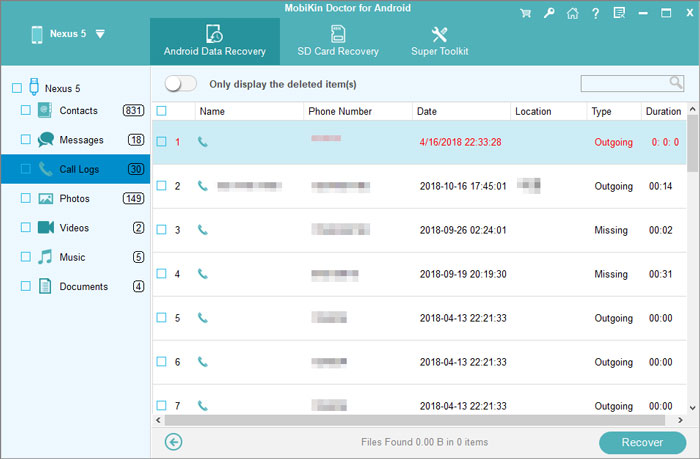Click the back arrow icon

(174, 442)
